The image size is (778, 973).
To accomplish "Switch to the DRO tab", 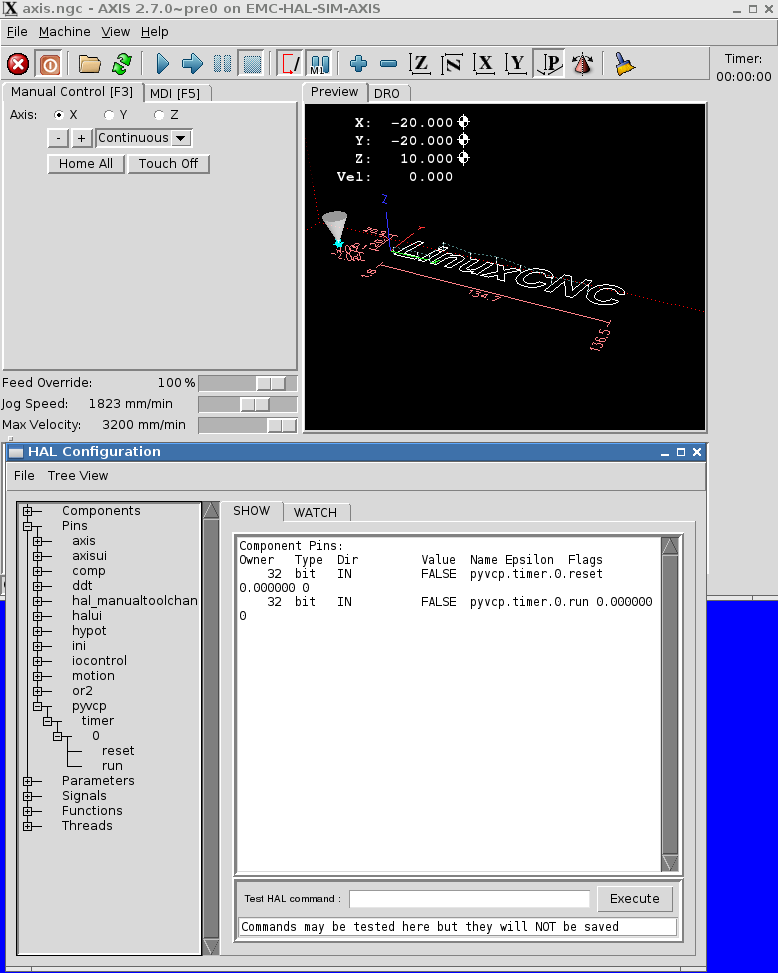I will [x=387, y=94].
